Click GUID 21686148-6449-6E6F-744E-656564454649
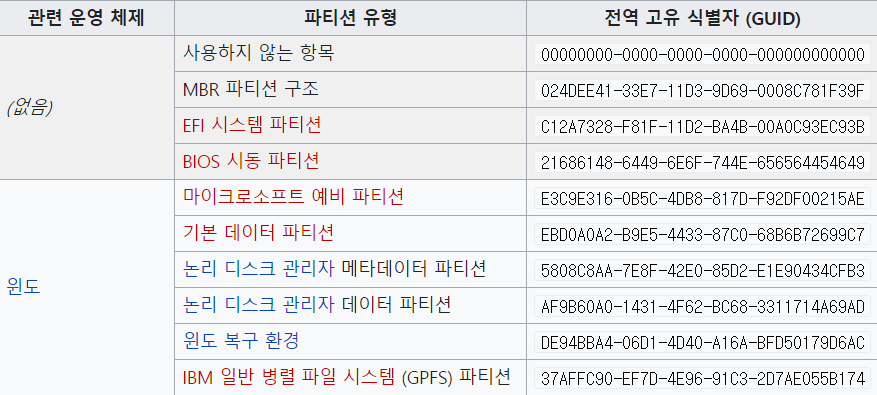The image size is (877, 395). pyautogui.click(x=702, y=162)
